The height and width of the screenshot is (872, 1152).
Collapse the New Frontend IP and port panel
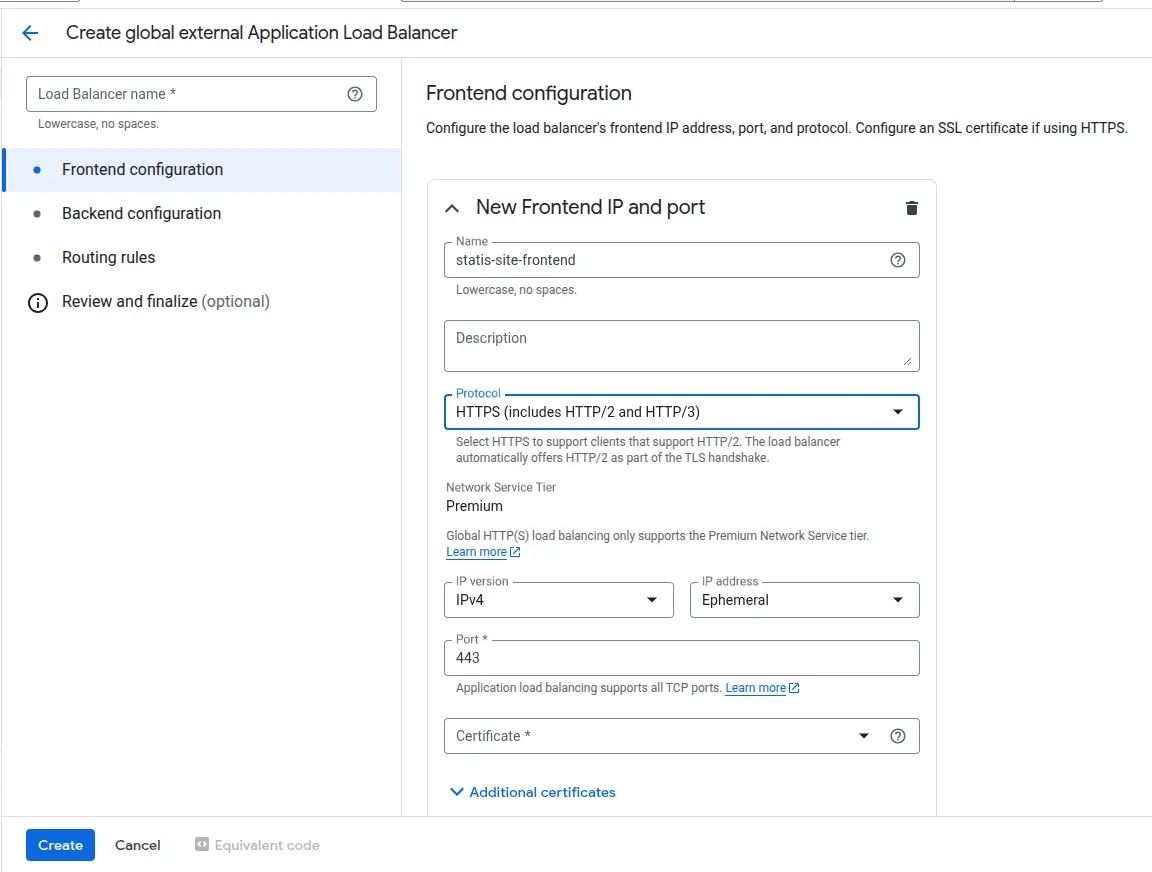pyautogui.click(x=451, y=207)
